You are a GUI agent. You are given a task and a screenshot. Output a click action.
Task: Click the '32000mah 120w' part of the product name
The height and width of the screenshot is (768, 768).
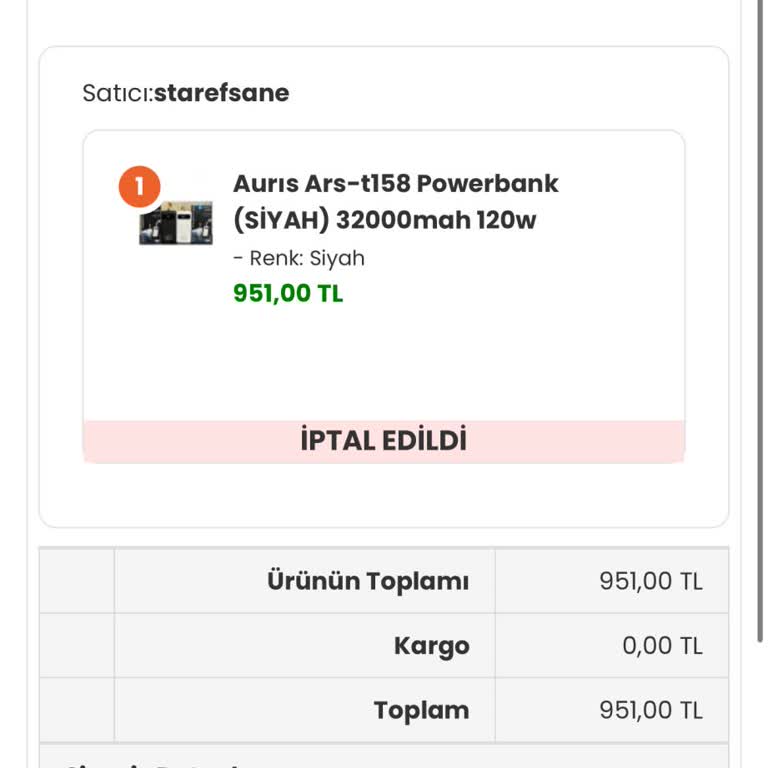click(x=436, y=220)
